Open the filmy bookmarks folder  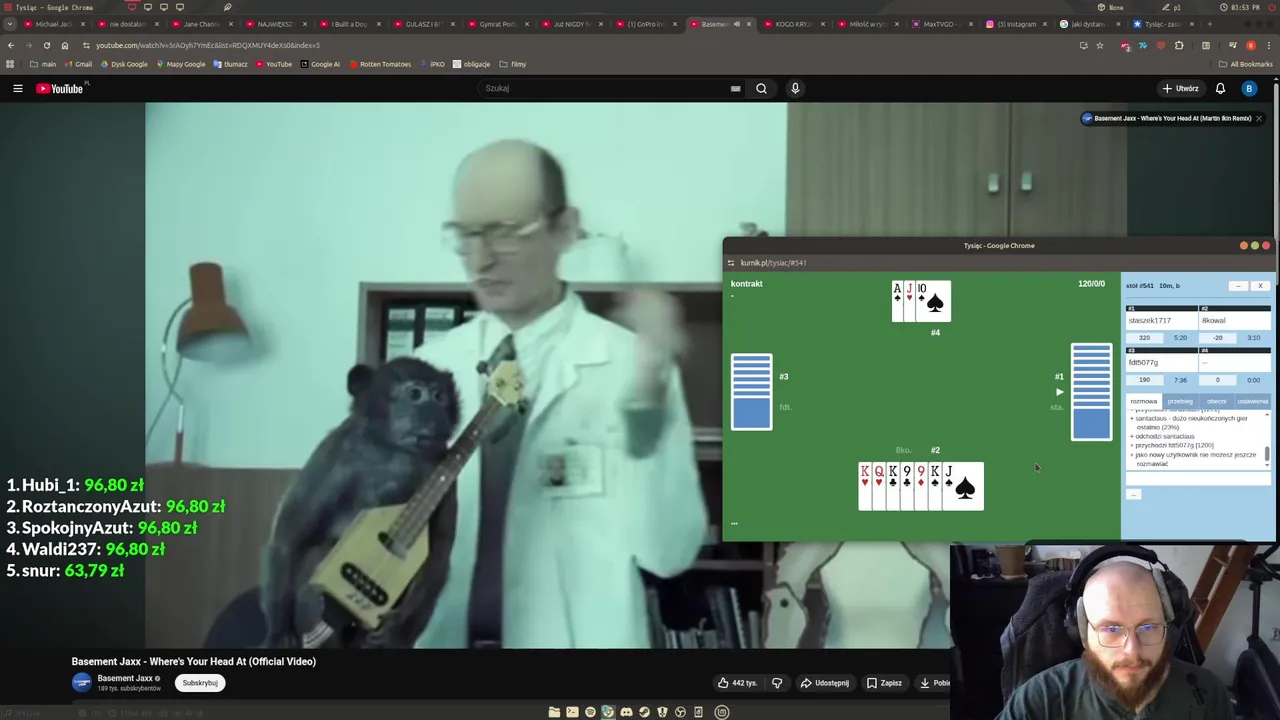point(513,64)
